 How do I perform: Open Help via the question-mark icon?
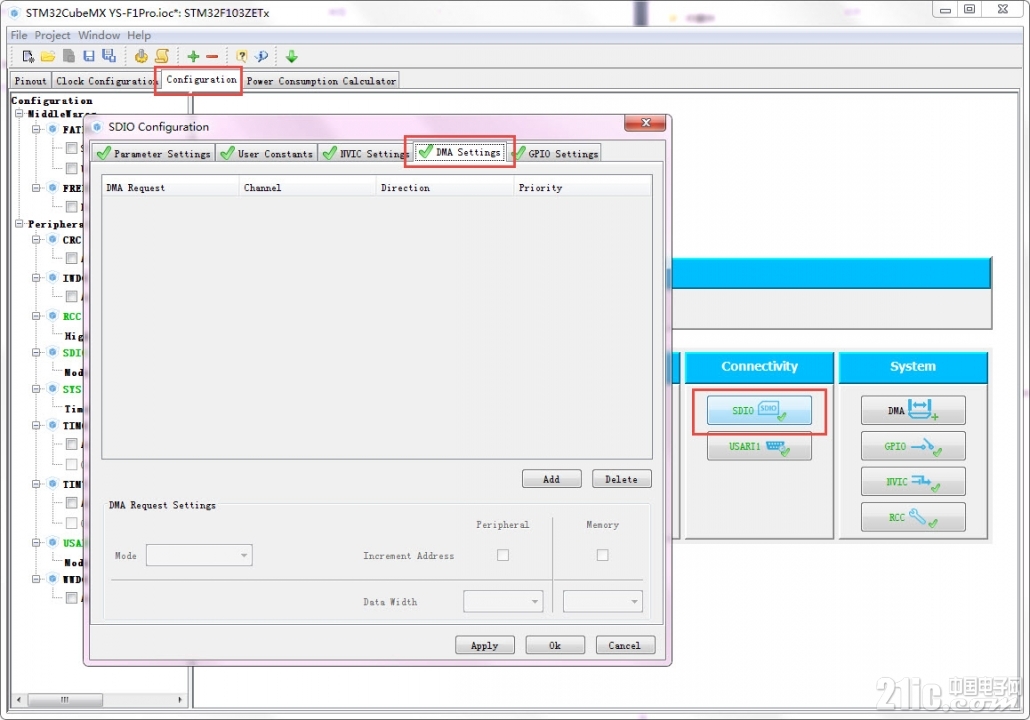coord(241,56)
